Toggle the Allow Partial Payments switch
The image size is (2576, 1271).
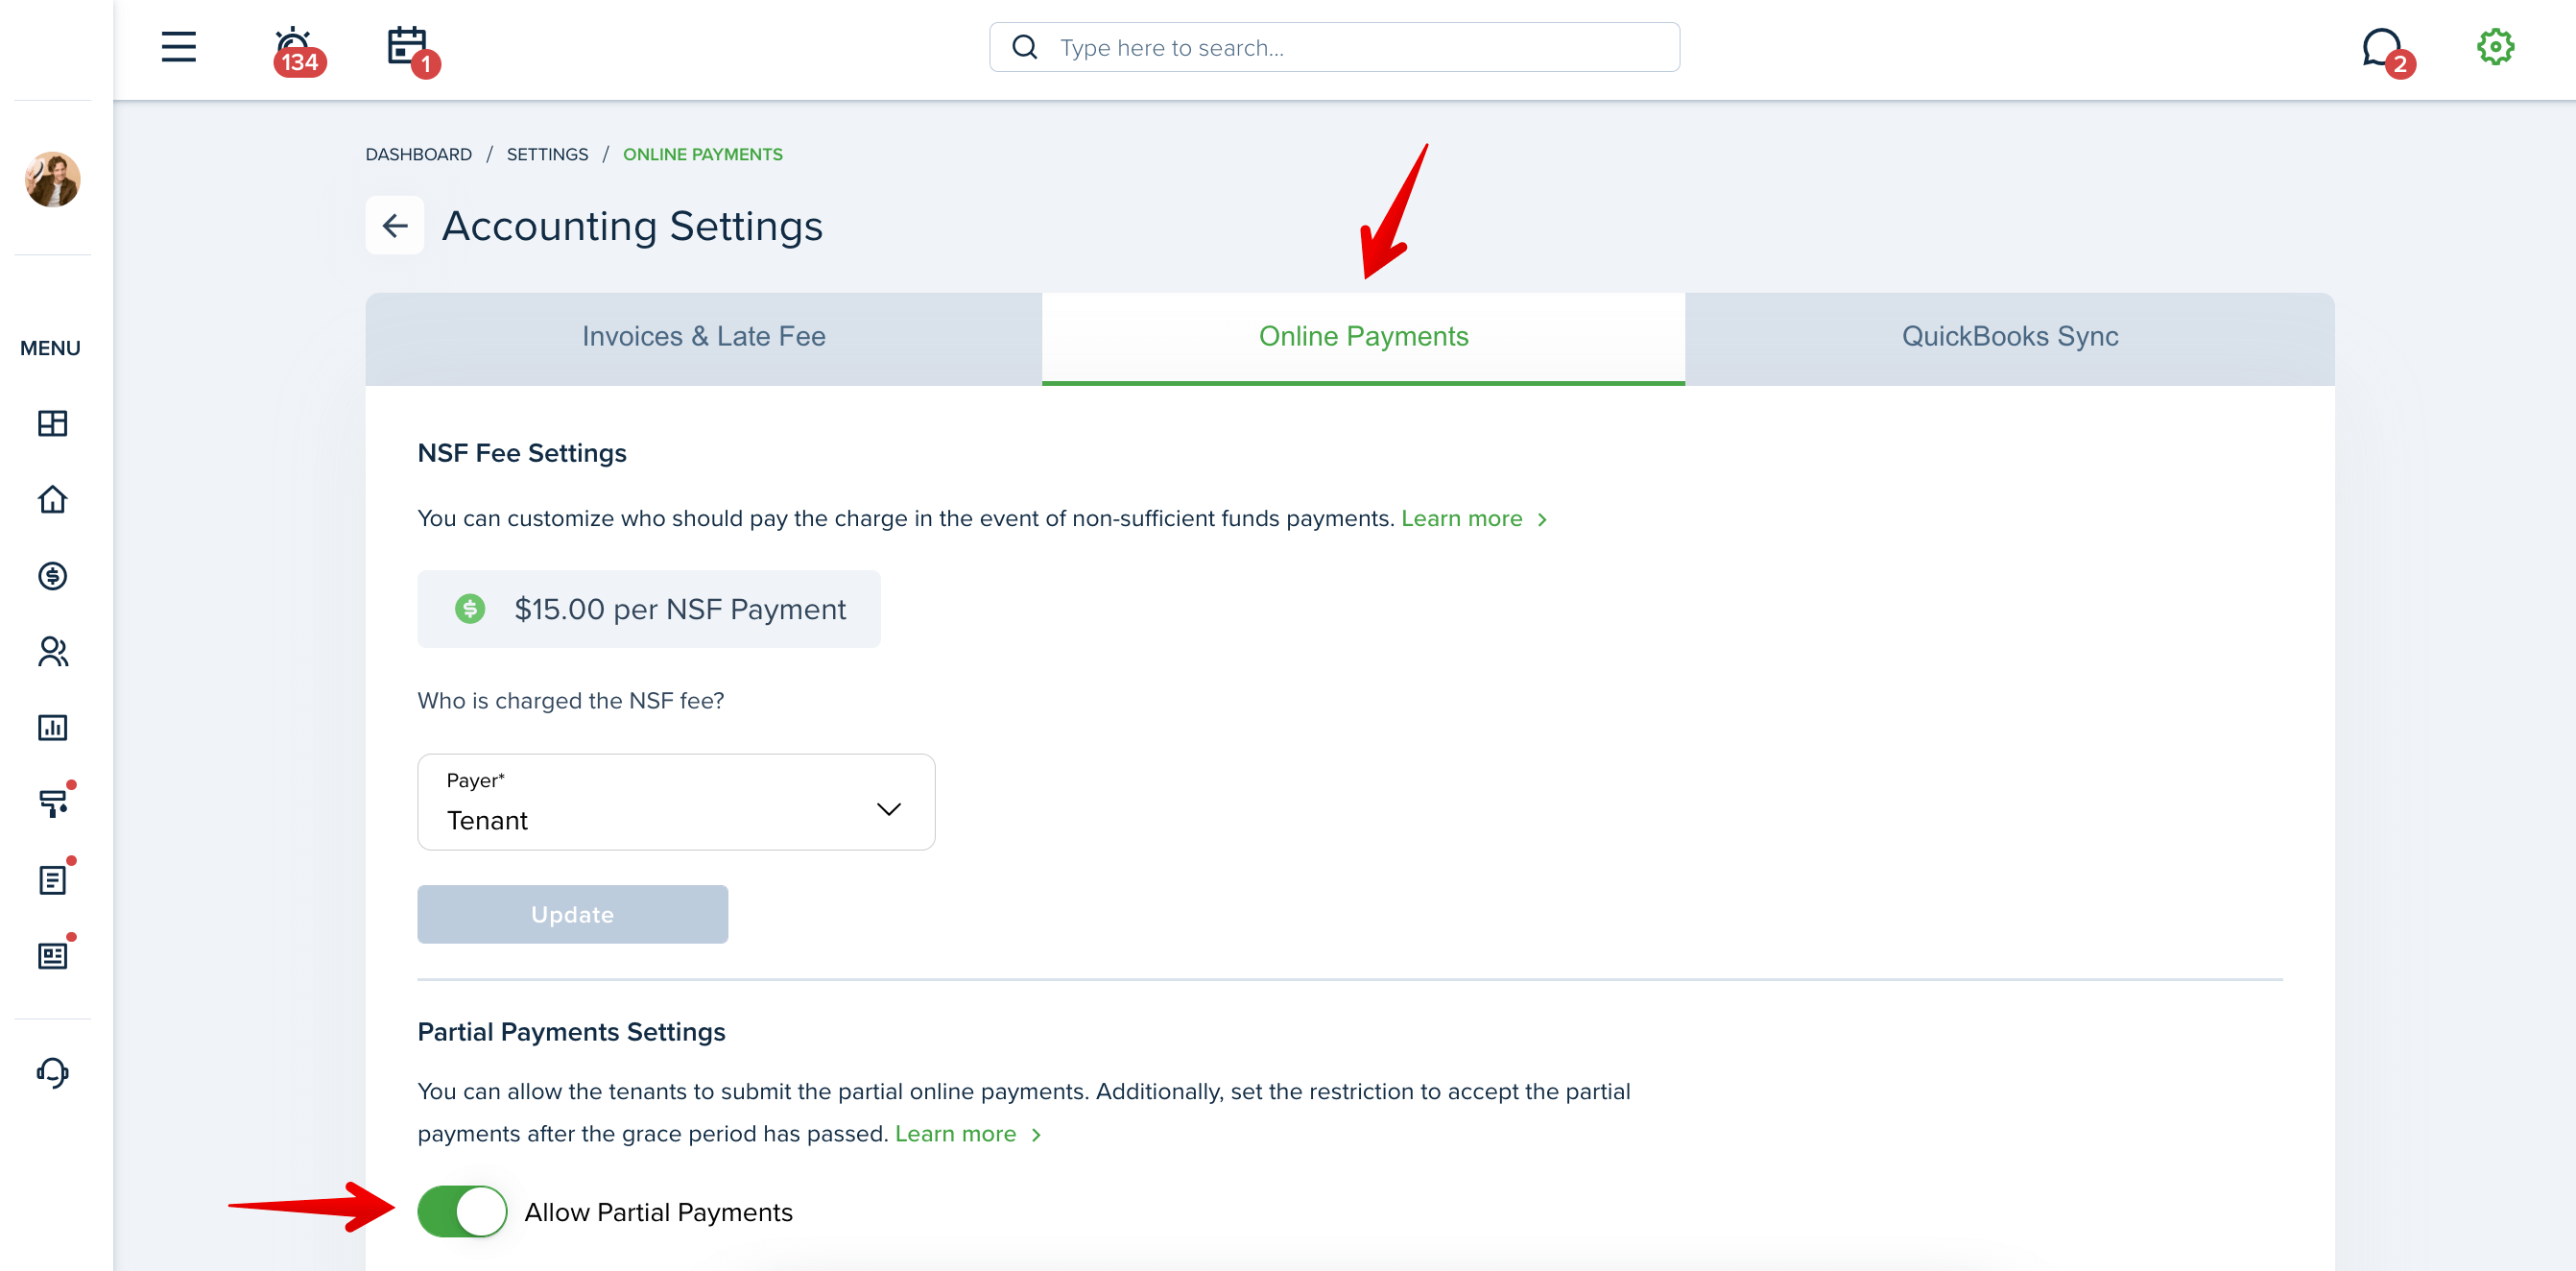pos(462,1211)
